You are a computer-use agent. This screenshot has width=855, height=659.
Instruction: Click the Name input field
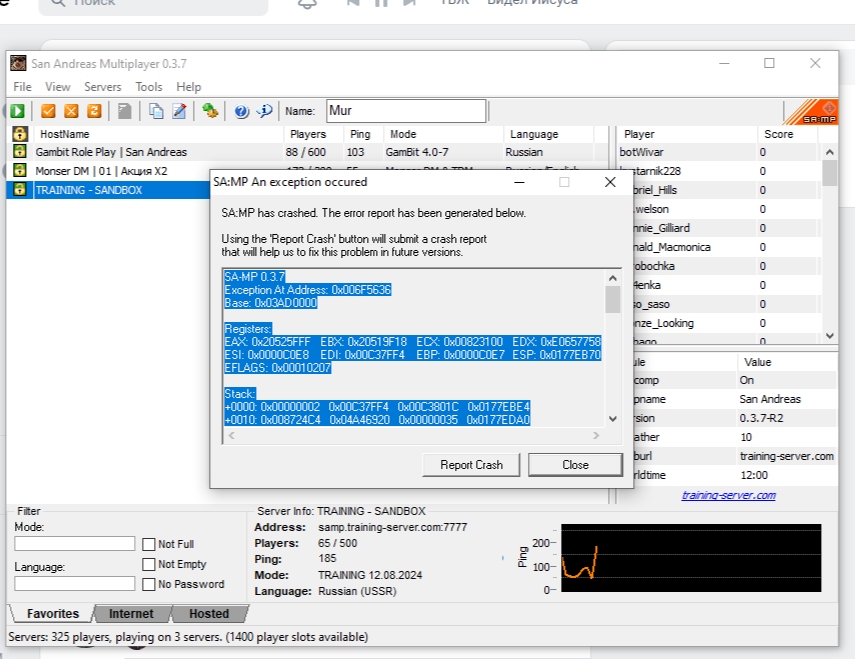pyautogui.click(x=405, y=111)
